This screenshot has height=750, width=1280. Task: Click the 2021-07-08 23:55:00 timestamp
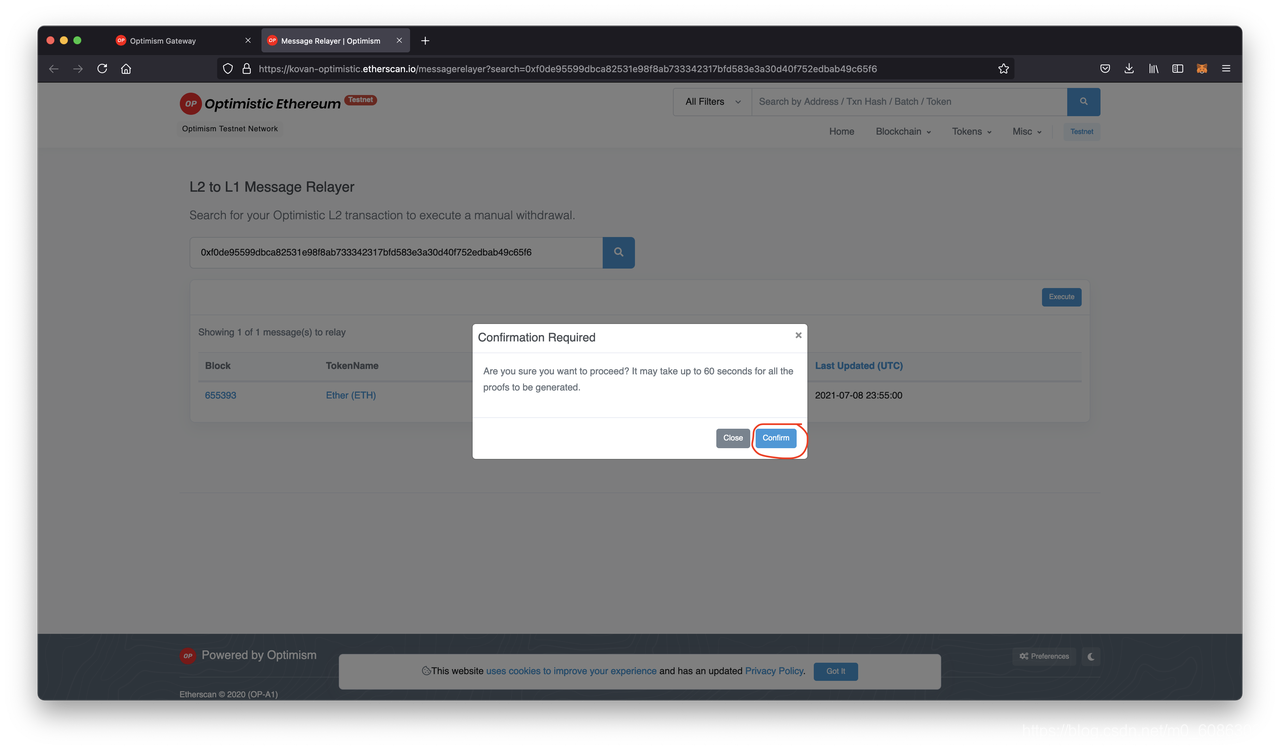pyautogui.click(x=859, y=396)
